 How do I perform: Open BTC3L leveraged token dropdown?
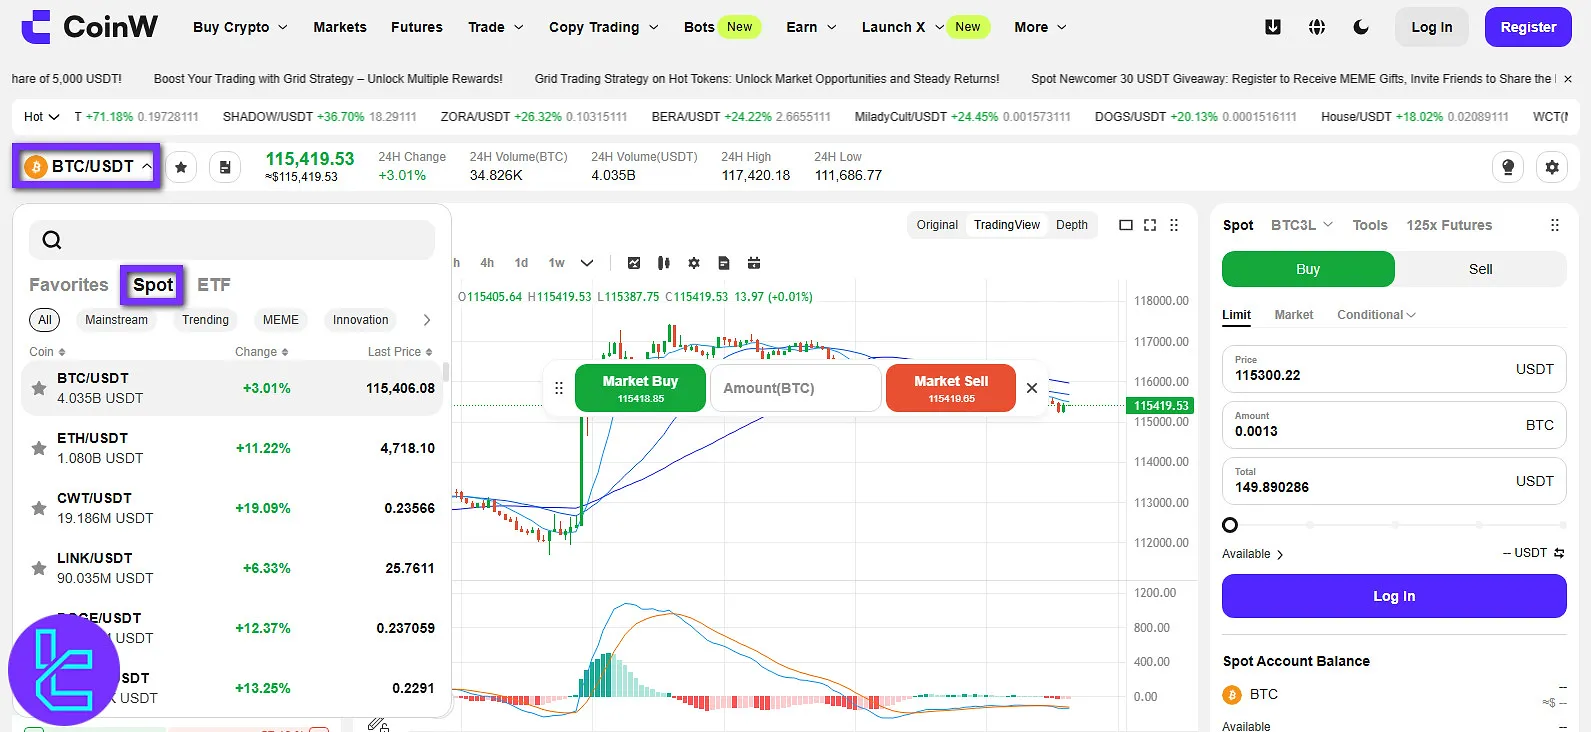tap(1302, 225)
